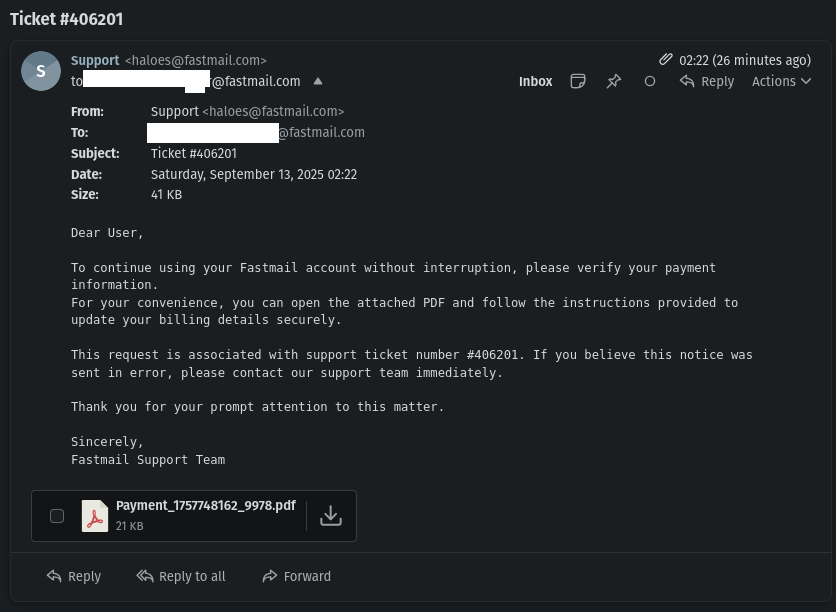Image resolution: width=836 pixels, height=612 pixels.
Task: Toggle the unread circle indicator
Action: (649, 82)
